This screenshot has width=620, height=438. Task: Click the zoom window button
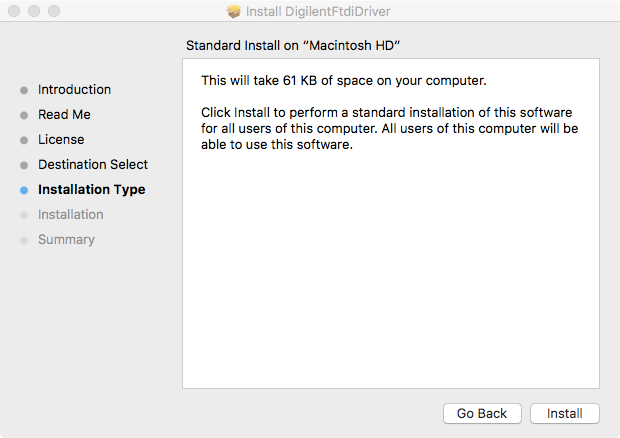[54, 11]
